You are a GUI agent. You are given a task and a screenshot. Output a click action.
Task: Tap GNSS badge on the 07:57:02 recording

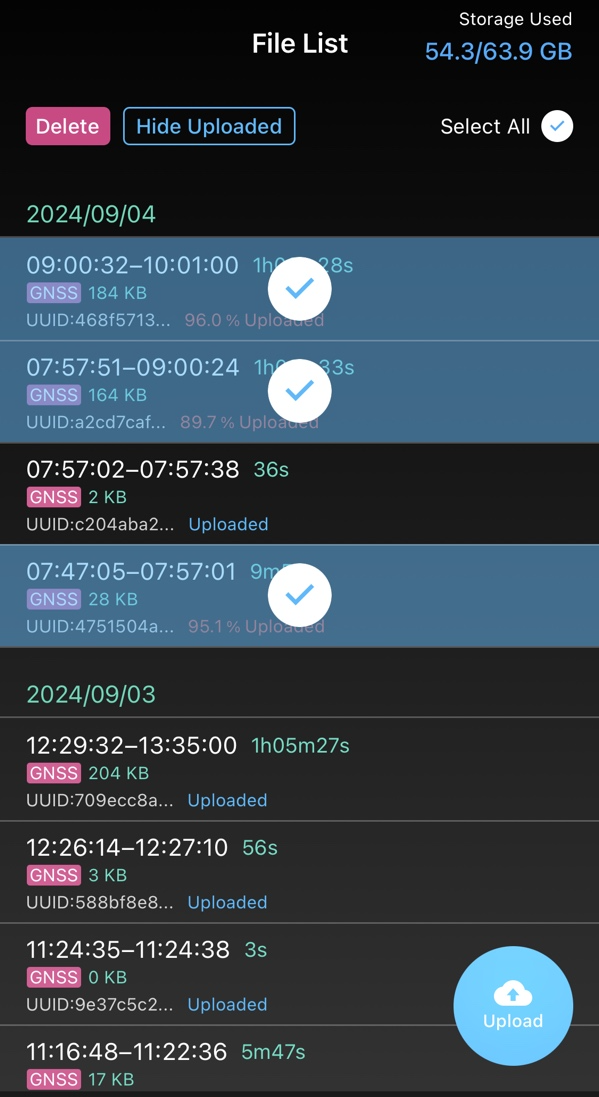click(53, 497)
